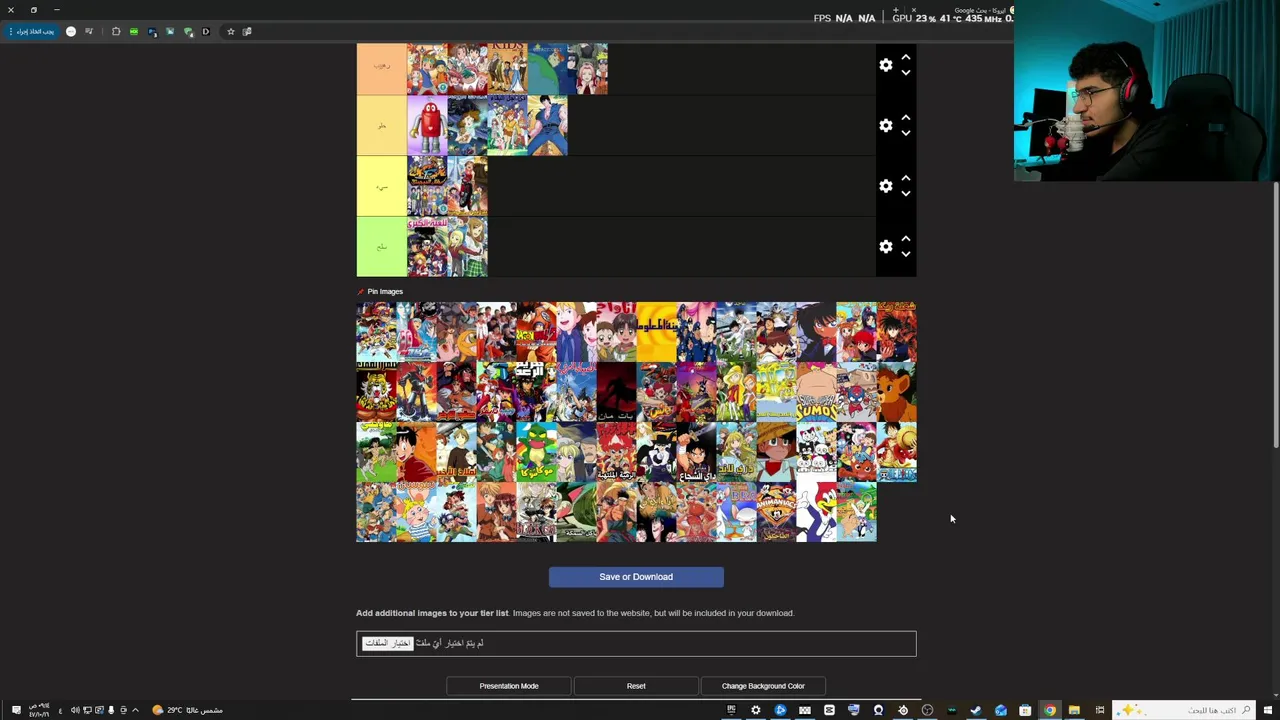Open settings gear for the orange tier row
The width and height of the screenshot is (1280, 720).
pos(885,65)
